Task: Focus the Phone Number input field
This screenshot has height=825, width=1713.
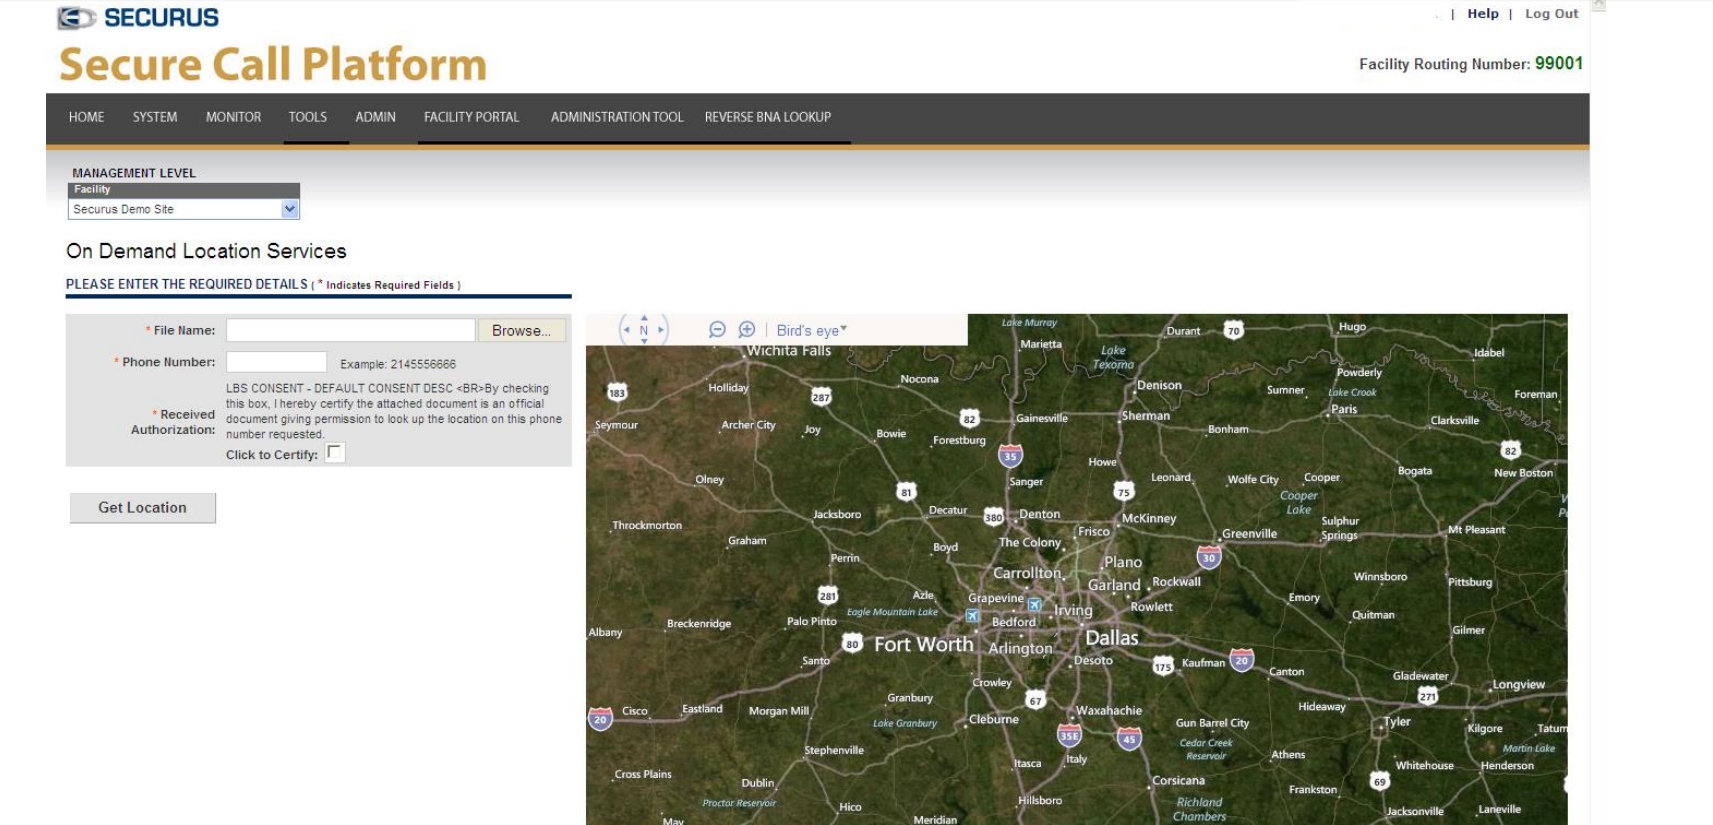Action: 276,362
